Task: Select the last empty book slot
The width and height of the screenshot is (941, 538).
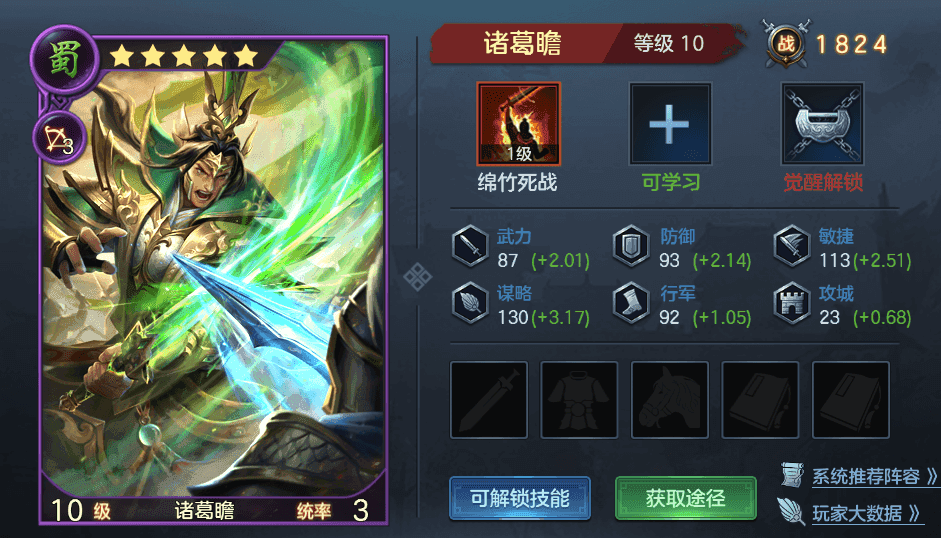Action: click(851, 400)
